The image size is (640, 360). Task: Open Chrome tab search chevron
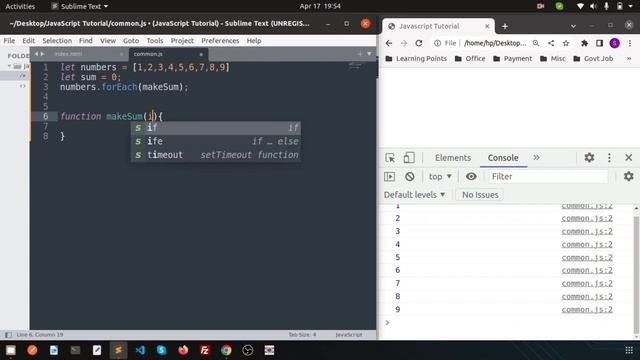coord(573,26)
